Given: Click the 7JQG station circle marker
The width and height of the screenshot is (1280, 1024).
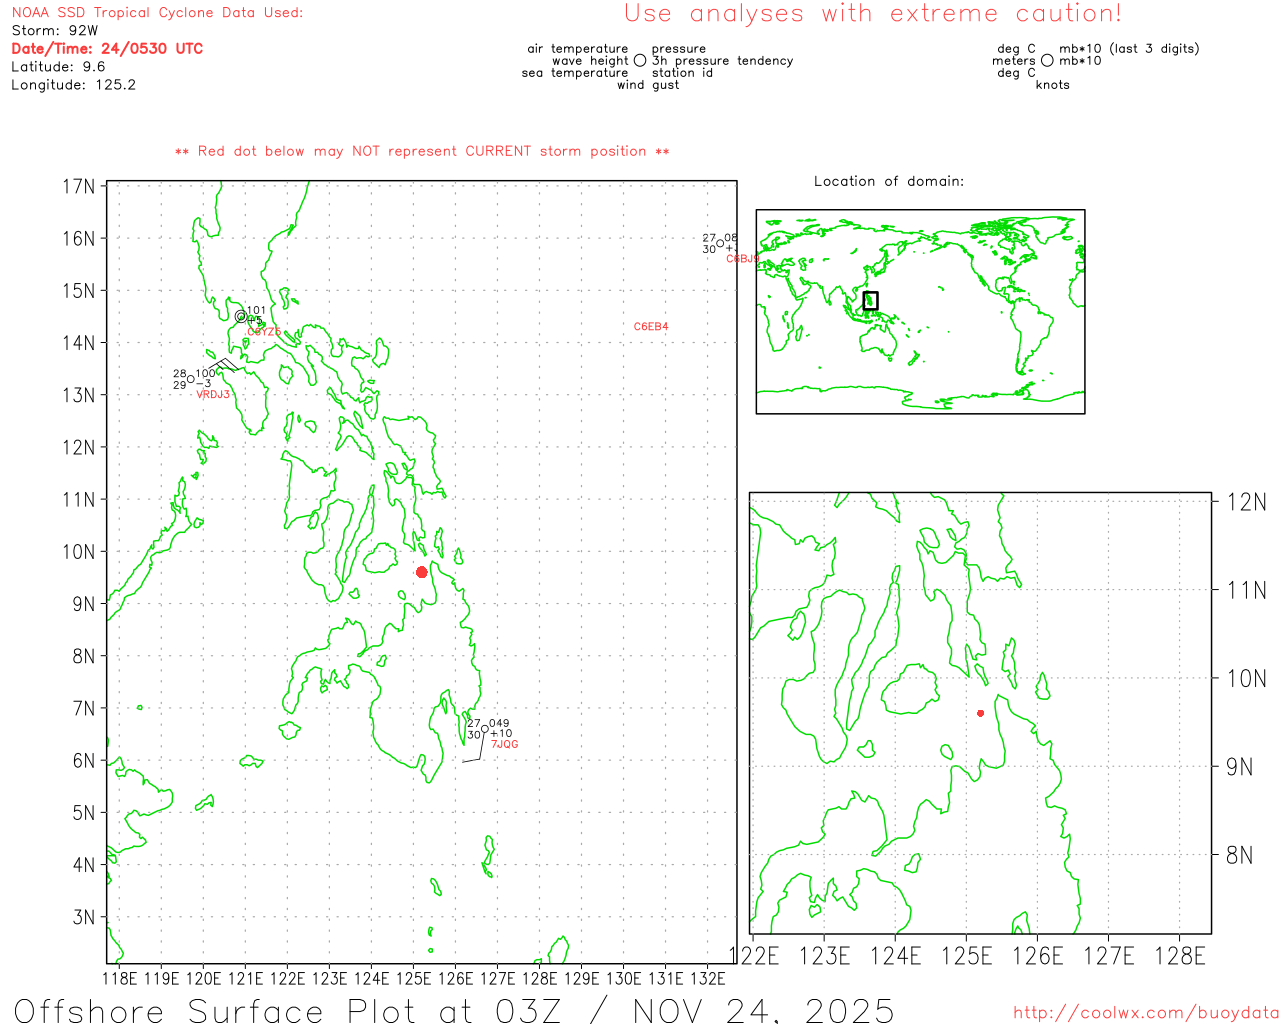Looking at the screenshot, I should pos(485,729).
